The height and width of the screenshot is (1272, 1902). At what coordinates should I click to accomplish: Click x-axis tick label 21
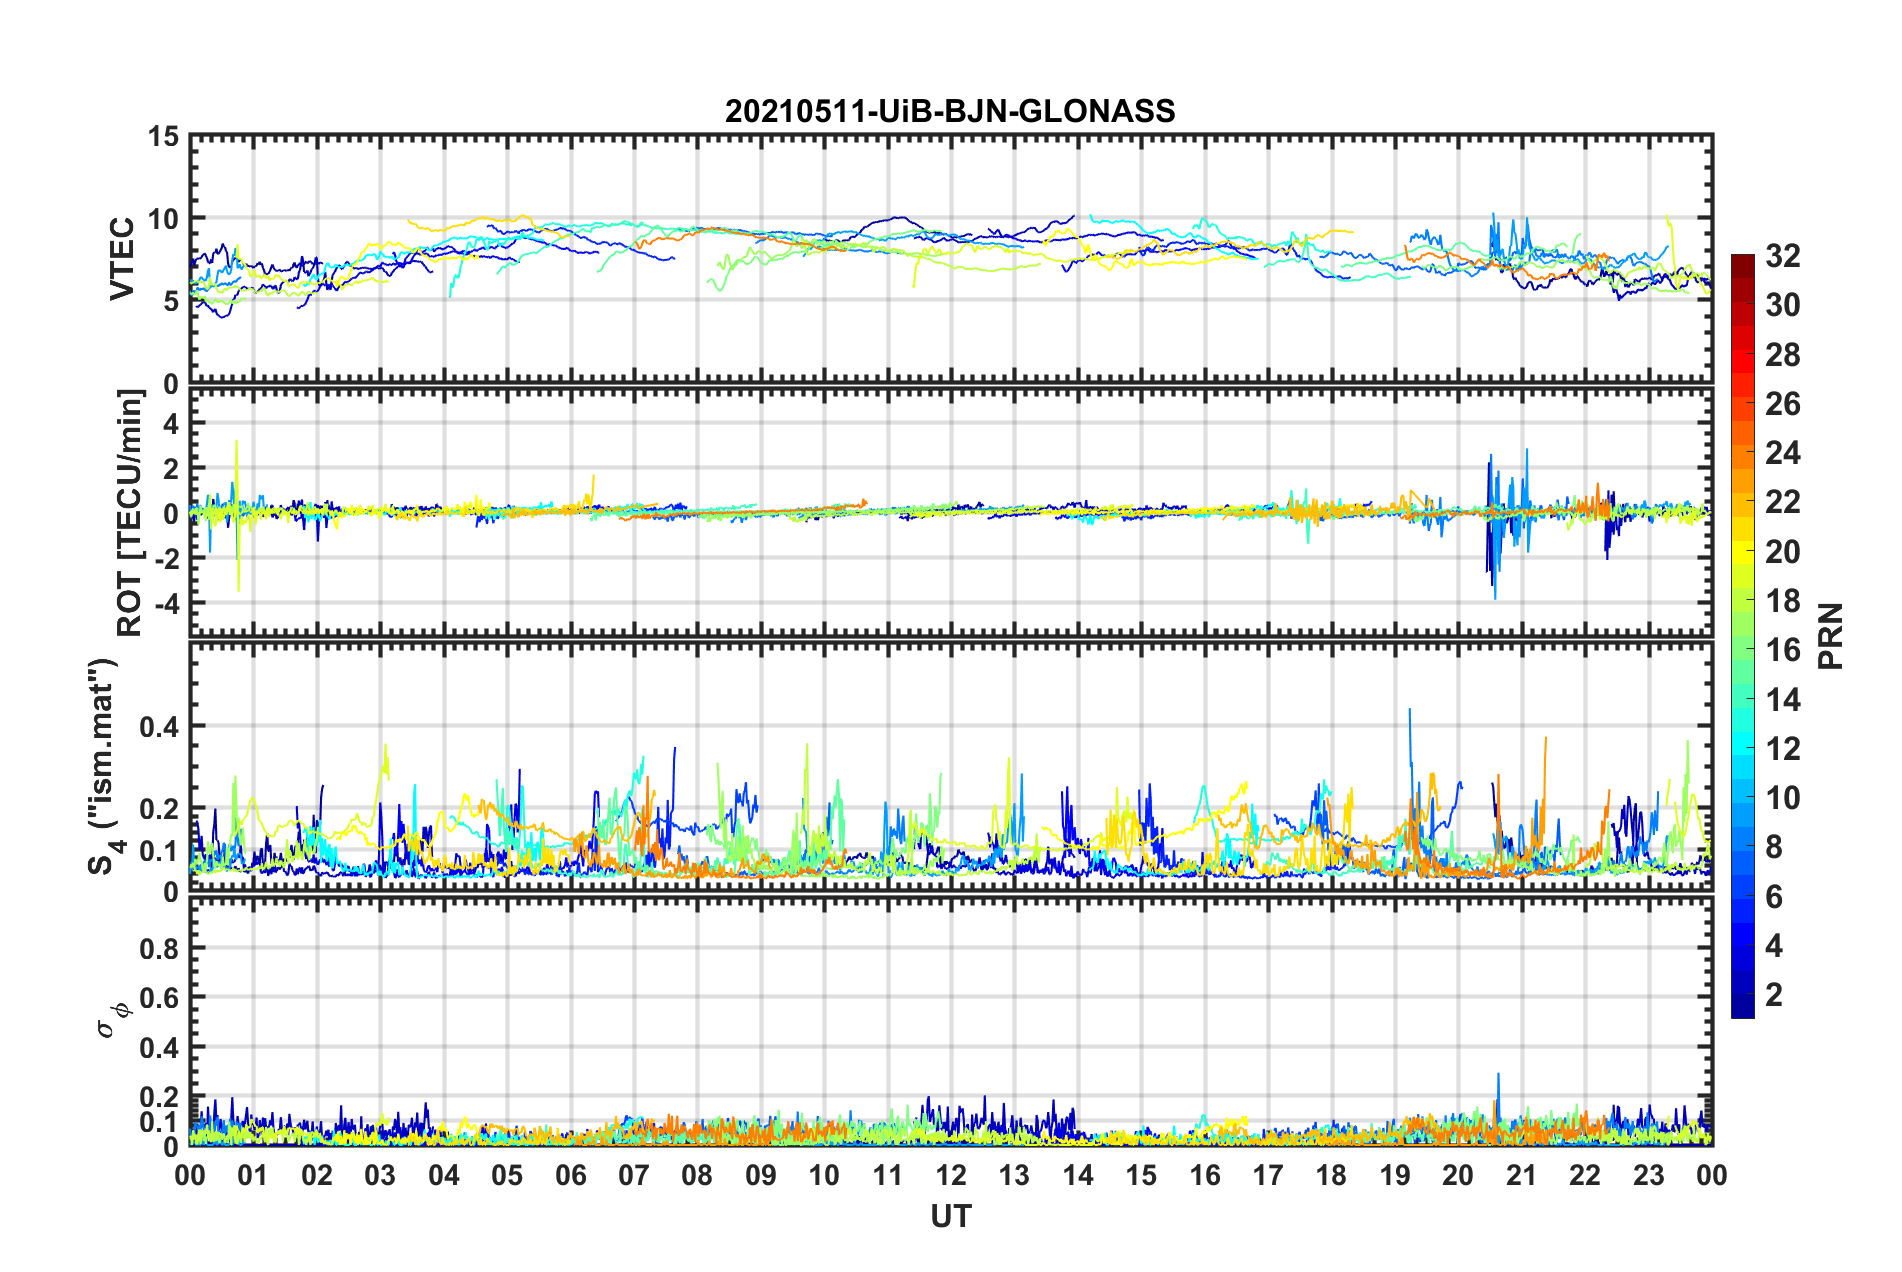click(x=1522, y=1175)
